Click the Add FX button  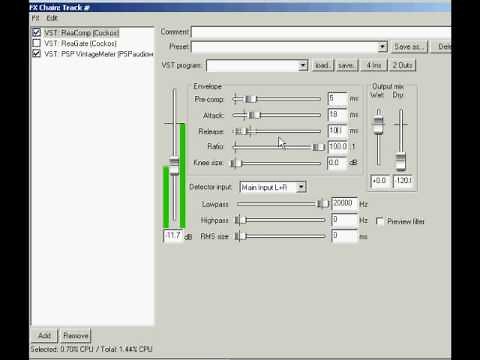44,336
